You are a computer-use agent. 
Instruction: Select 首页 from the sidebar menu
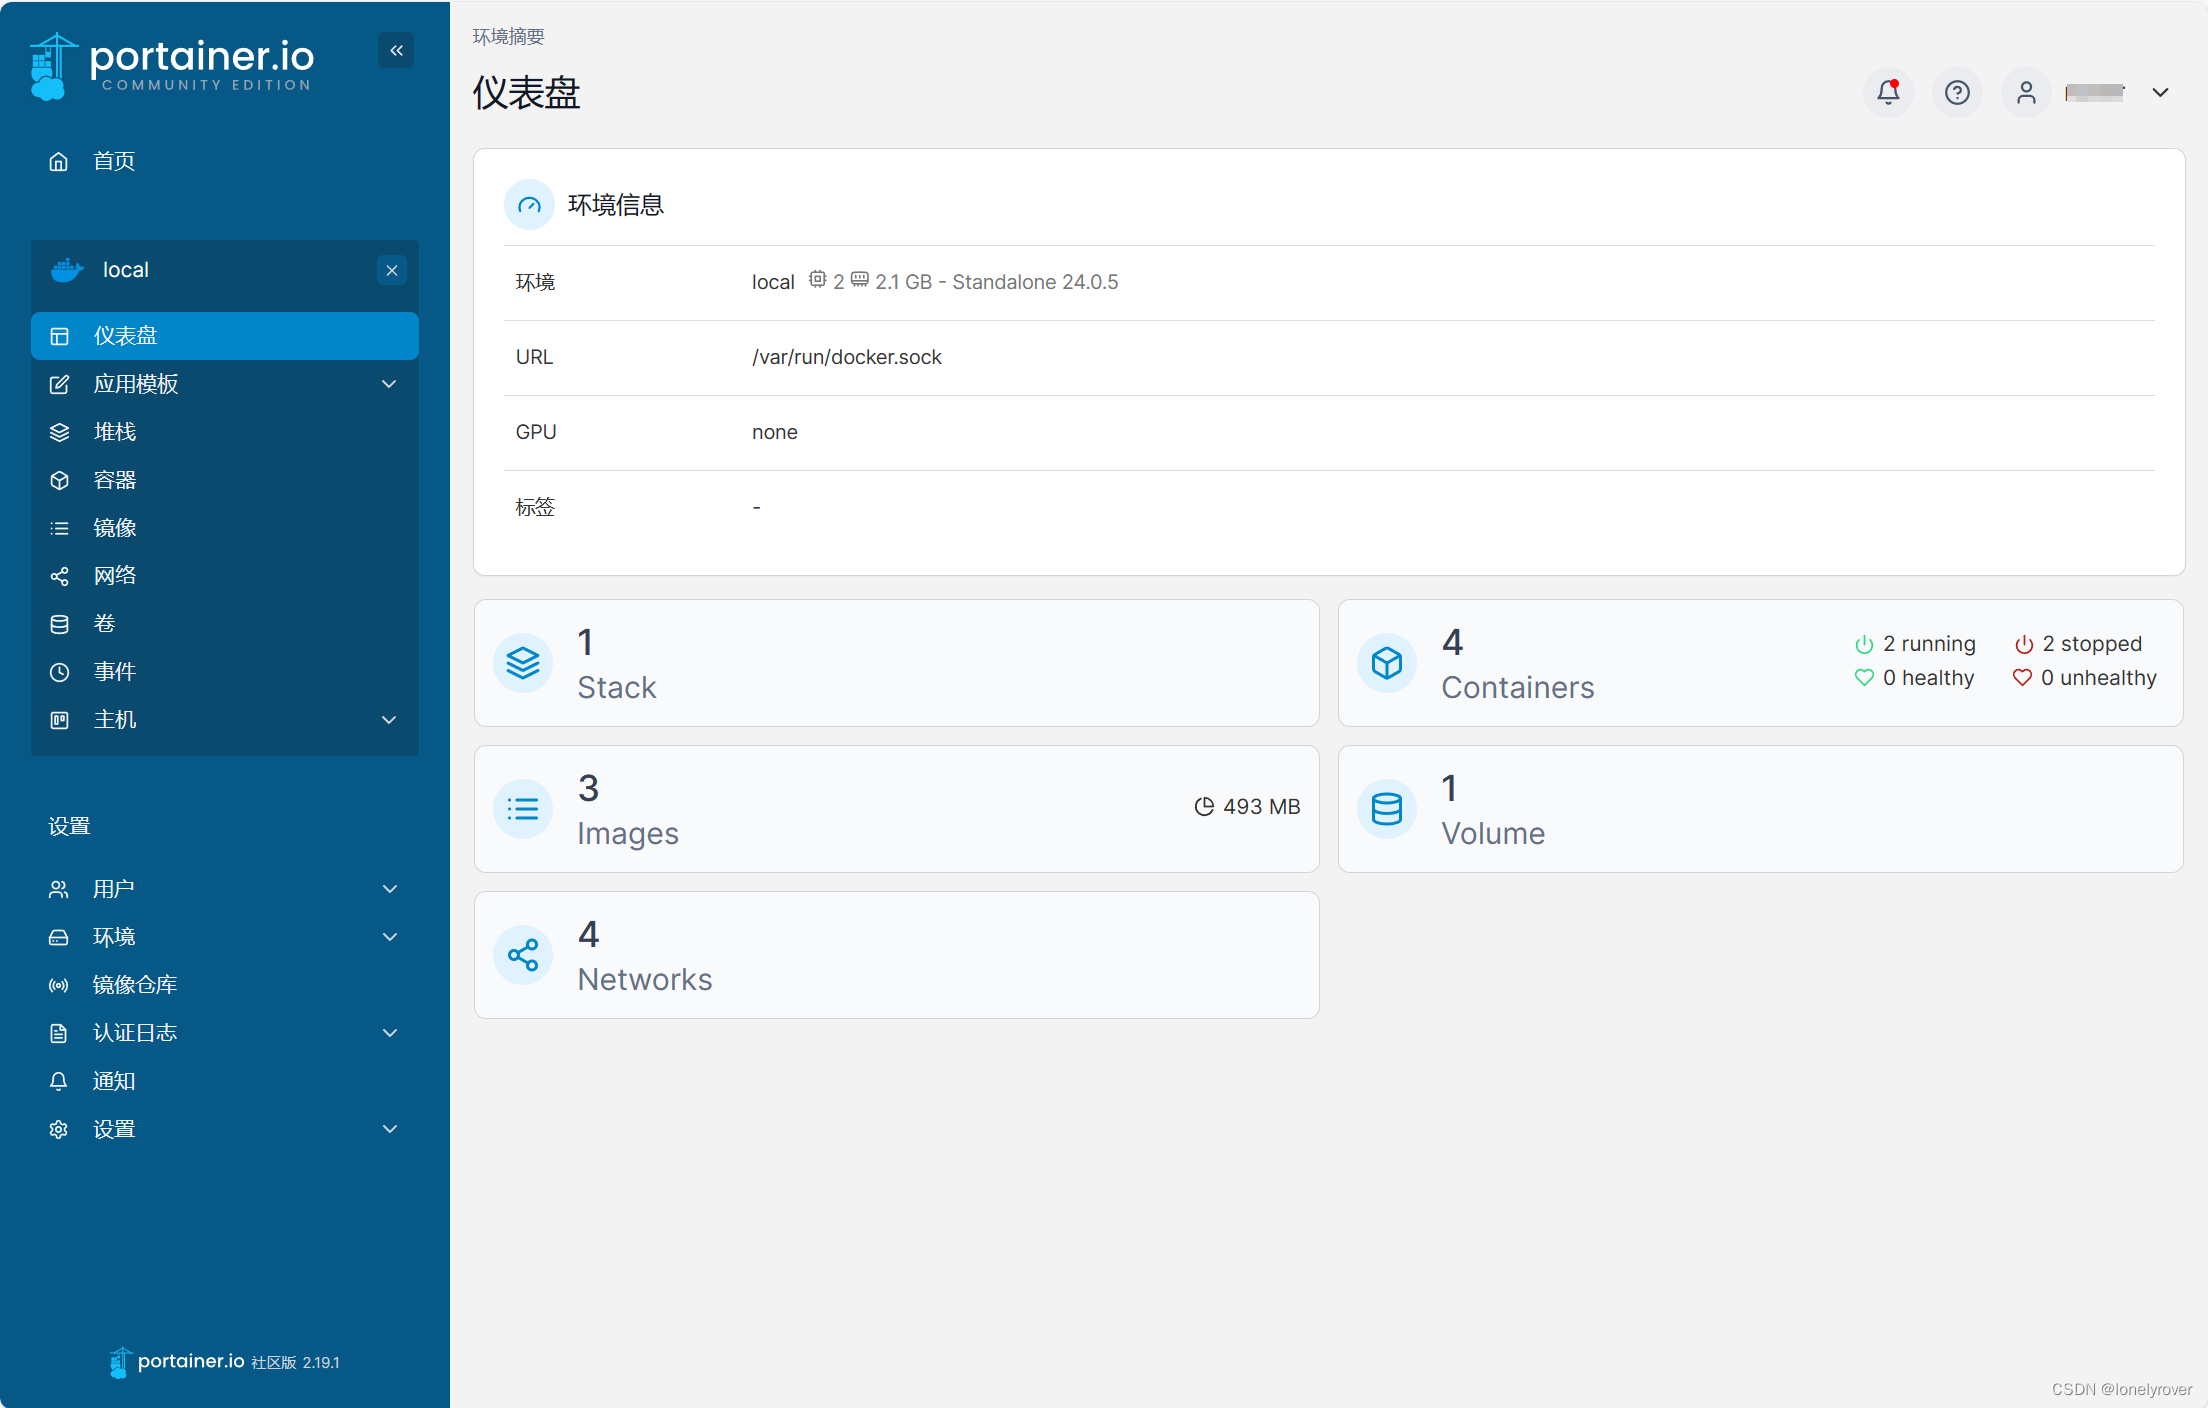112,161
